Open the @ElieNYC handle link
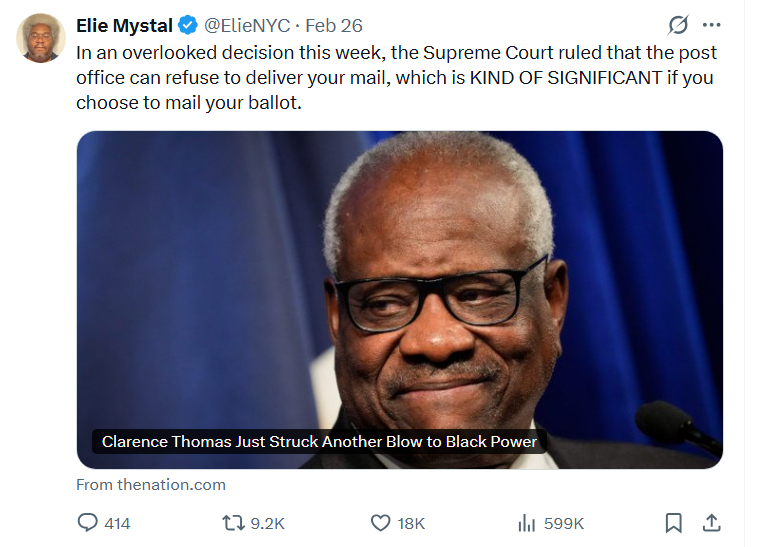This screenshot has height=547, width=767. [x=239, y=26]
